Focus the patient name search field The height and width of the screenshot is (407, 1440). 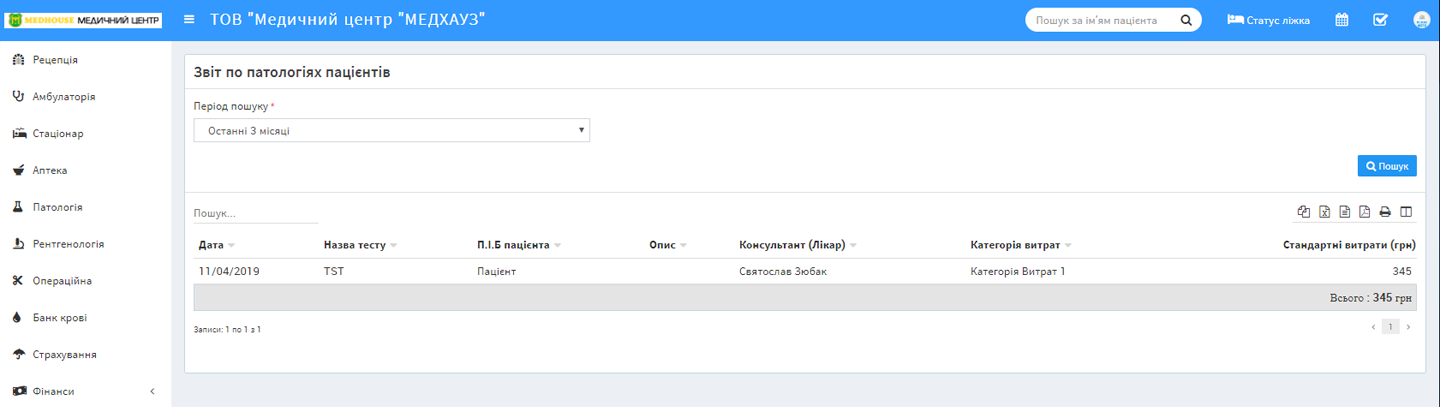1103,20
